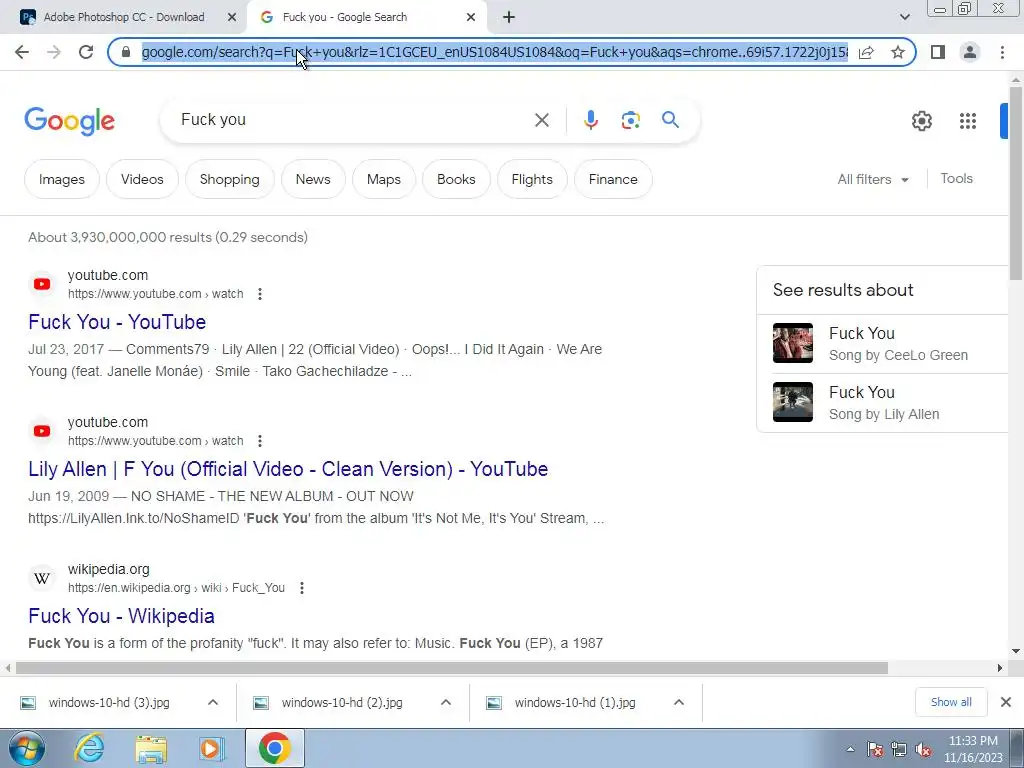This screenshot has width=1024, height=768.
Task: Open Lily Allen Official Video result
Action: click(x=288, y=469)
